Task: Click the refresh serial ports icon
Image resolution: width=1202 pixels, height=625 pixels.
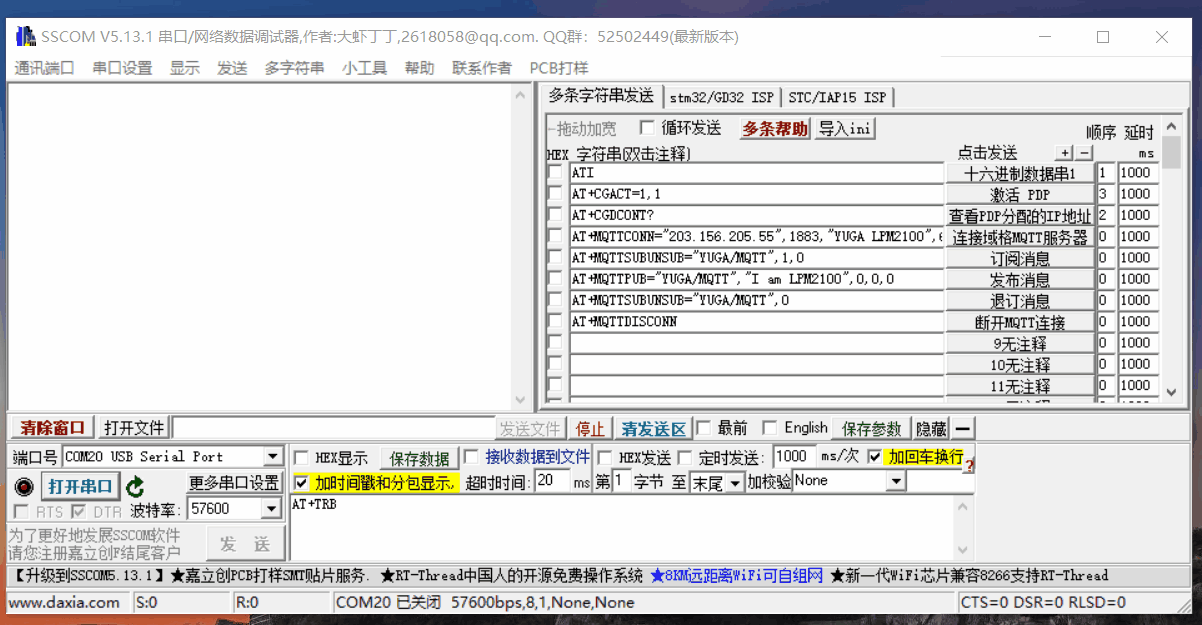Action: click(x=136, y=487)
